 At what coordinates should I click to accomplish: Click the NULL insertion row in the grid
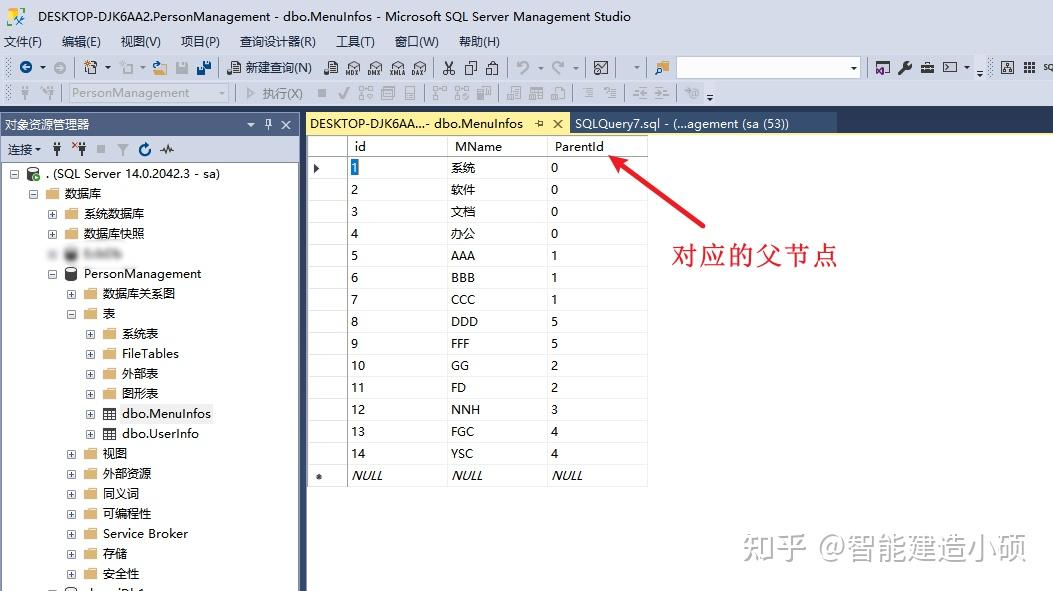pos(367,475)
